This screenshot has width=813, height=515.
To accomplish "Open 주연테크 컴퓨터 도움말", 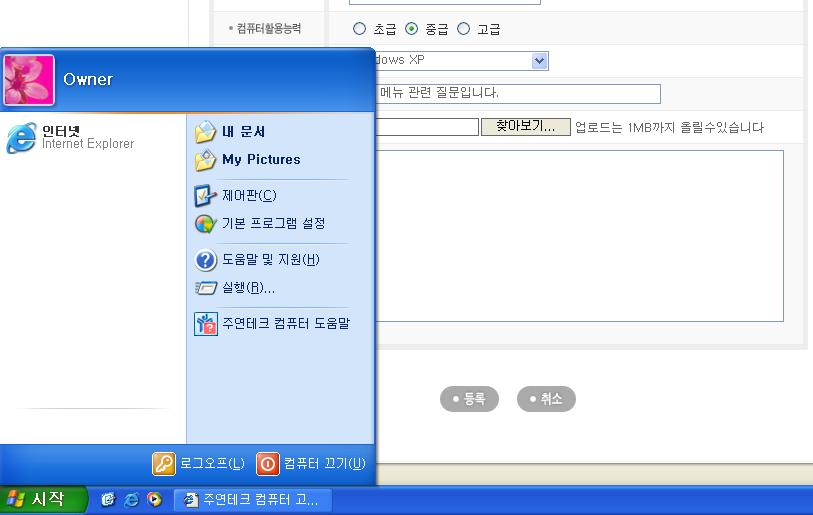I will click(x=285, y=324).
